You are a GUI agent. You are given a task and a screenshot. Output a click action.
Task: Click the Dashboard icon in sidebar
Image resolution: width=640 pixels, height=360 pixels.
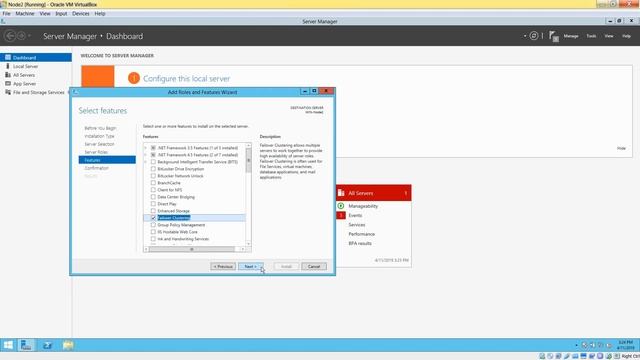(8, 58)
